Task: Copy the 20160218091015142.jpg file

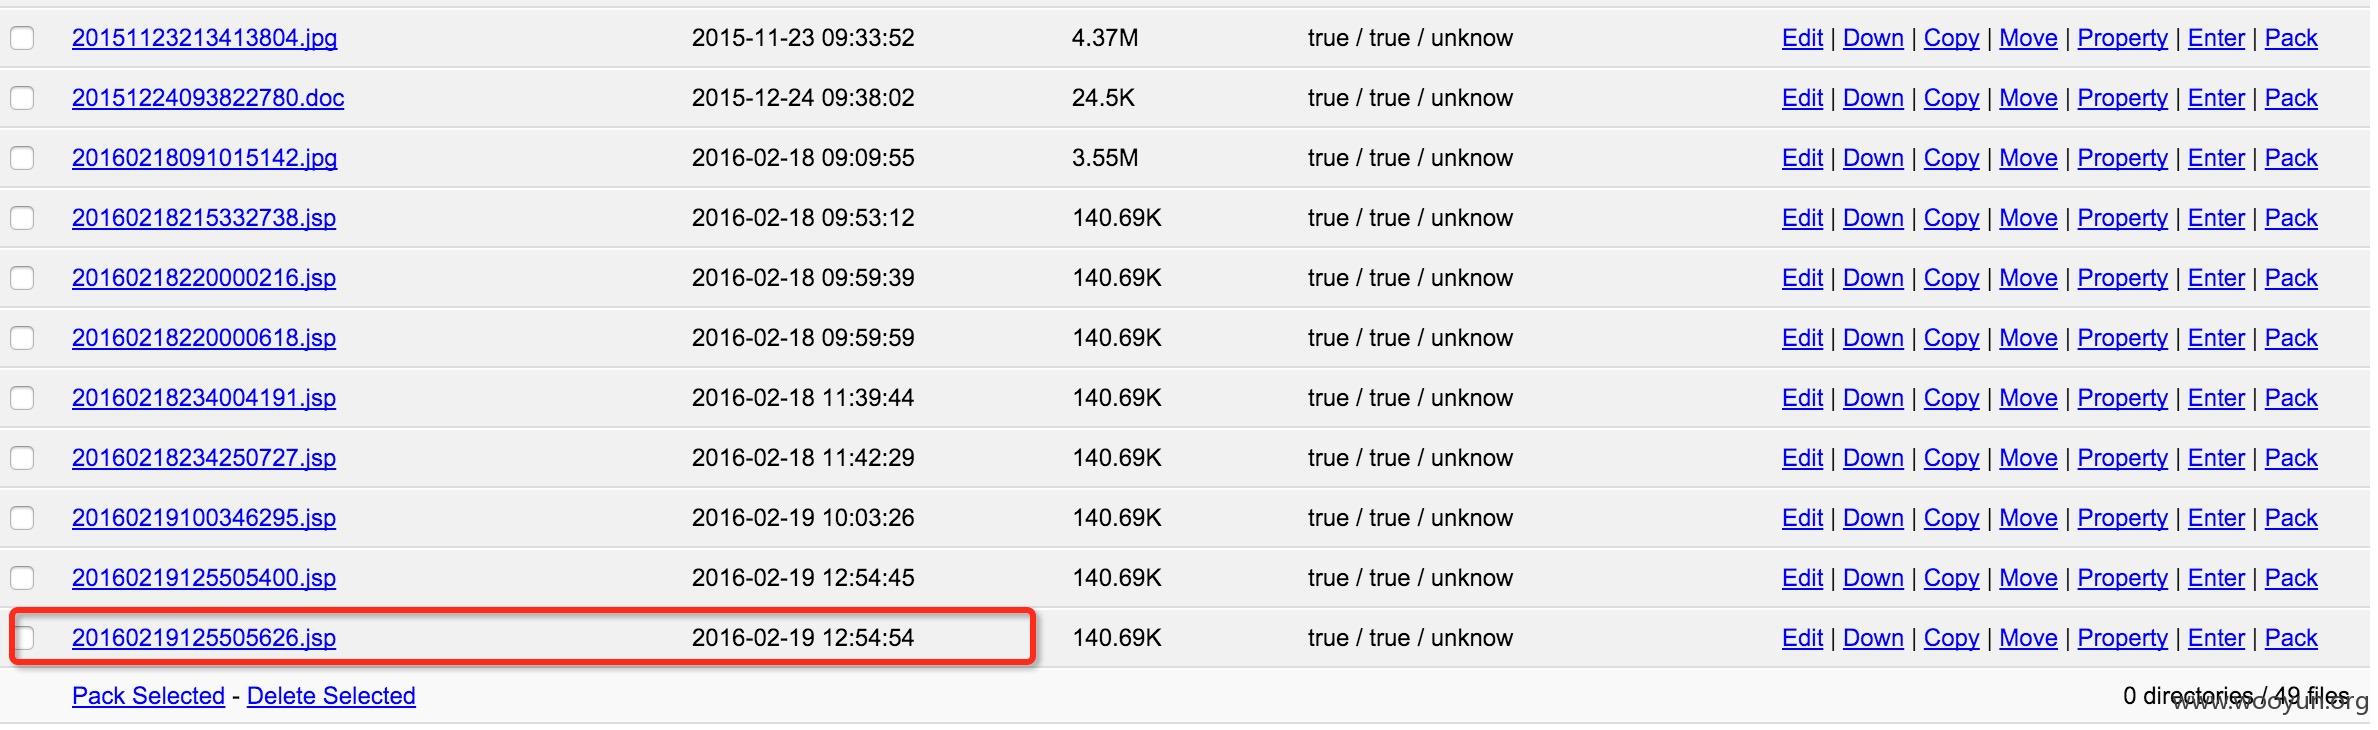Action: pos(1951,158)
